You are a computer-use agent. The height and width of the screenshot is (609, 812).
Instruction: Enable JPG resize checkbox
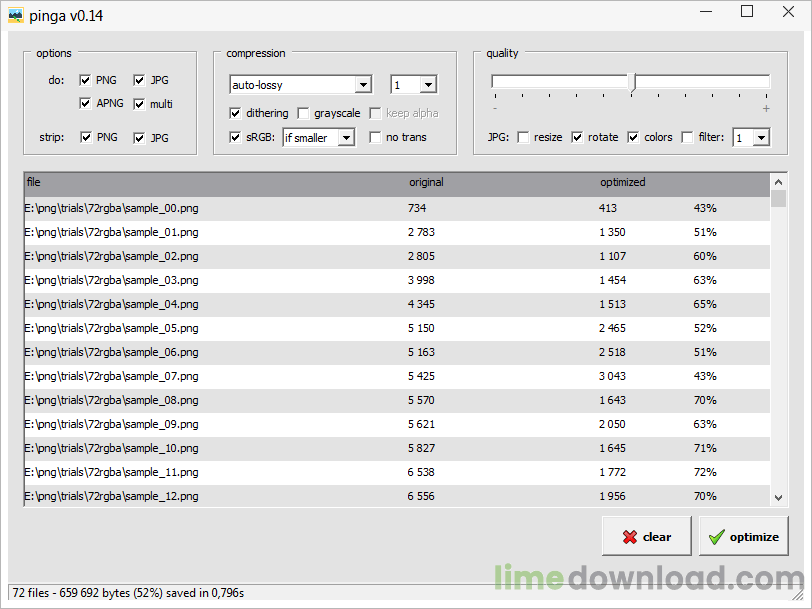tap(523, 137)
